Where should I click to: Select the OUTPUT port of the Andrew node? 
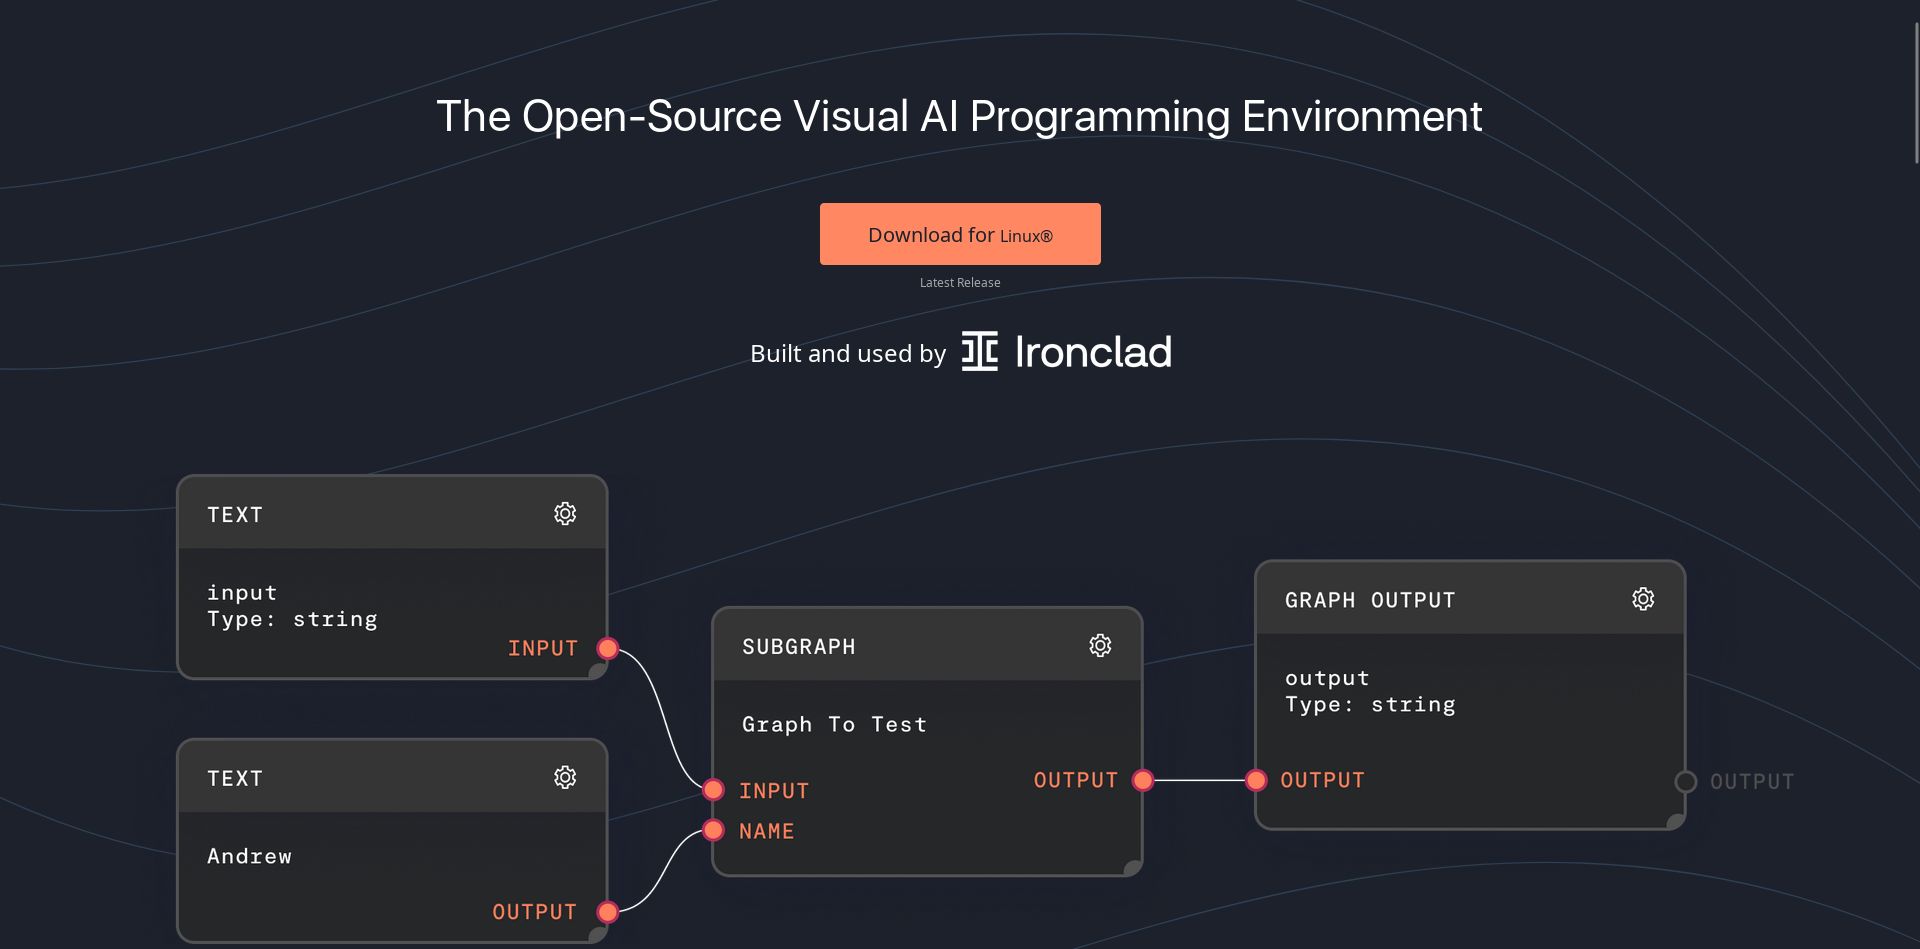click(607, 911)
